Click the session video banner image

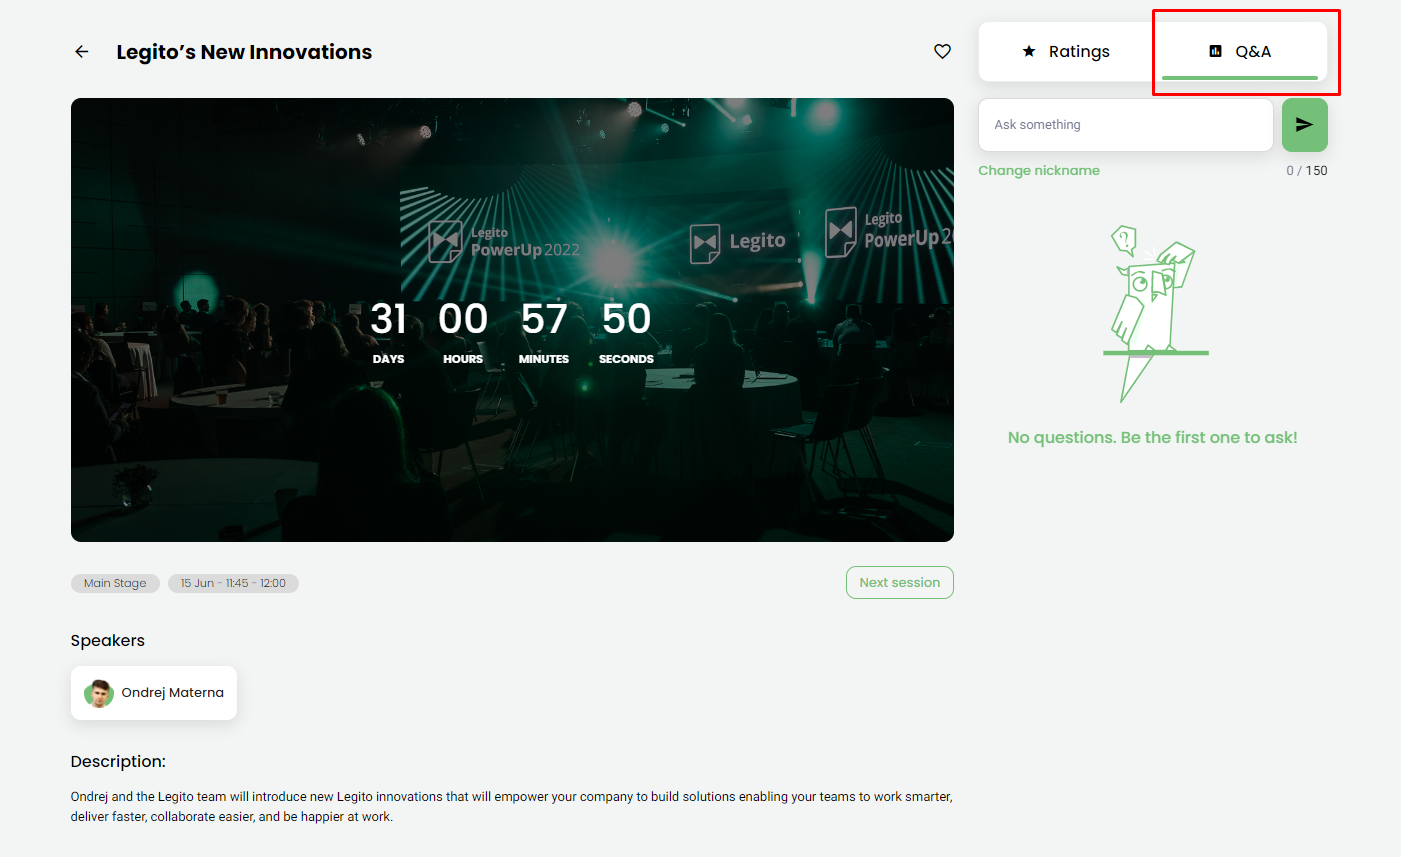512,320
